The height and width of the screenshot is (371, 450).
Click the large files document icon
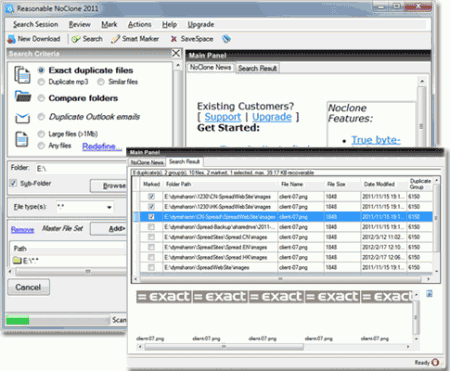coord(22,139)
